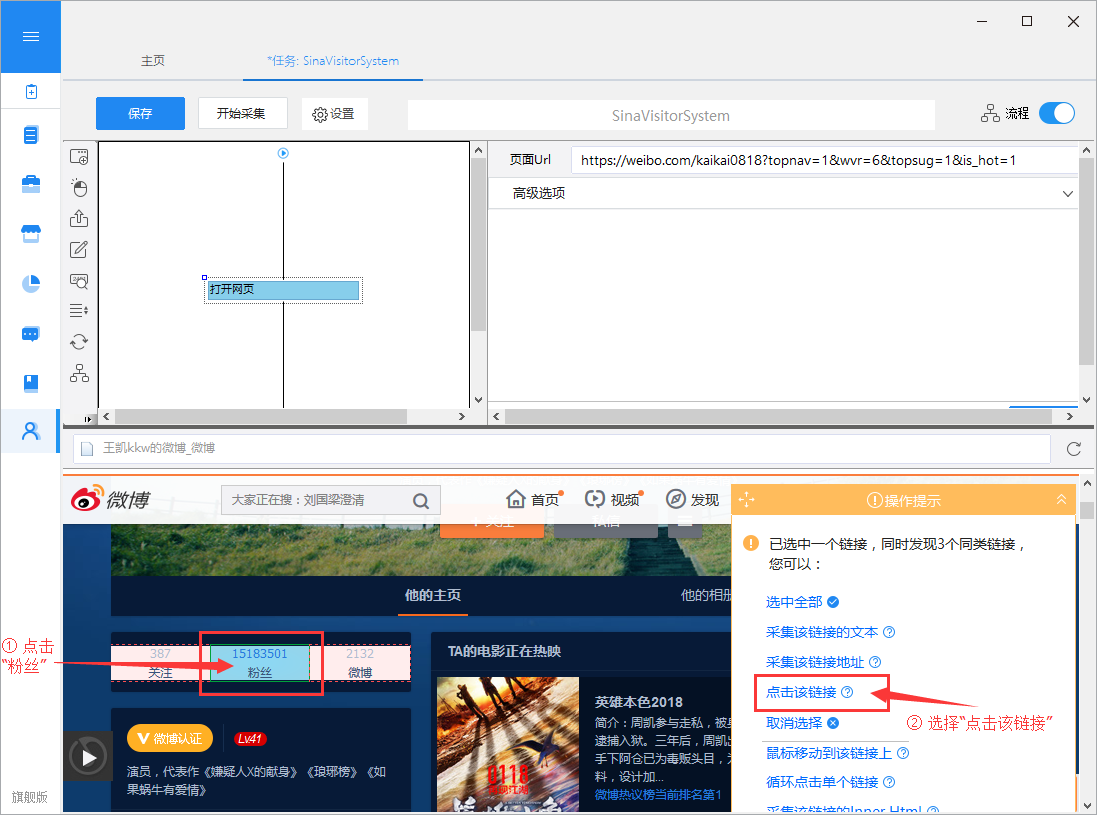Click the move handle on 操作提示 panel

[746, 499]
